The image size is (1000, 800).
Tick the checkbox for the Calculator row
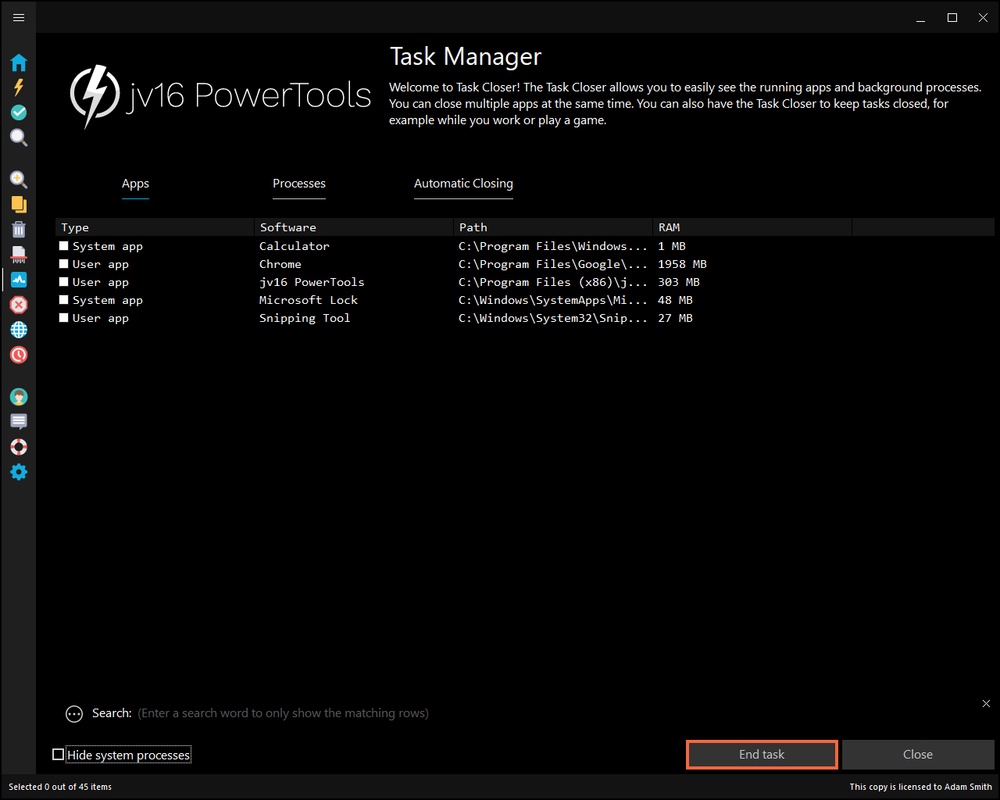pyautogui.click(x=64, y=246)
